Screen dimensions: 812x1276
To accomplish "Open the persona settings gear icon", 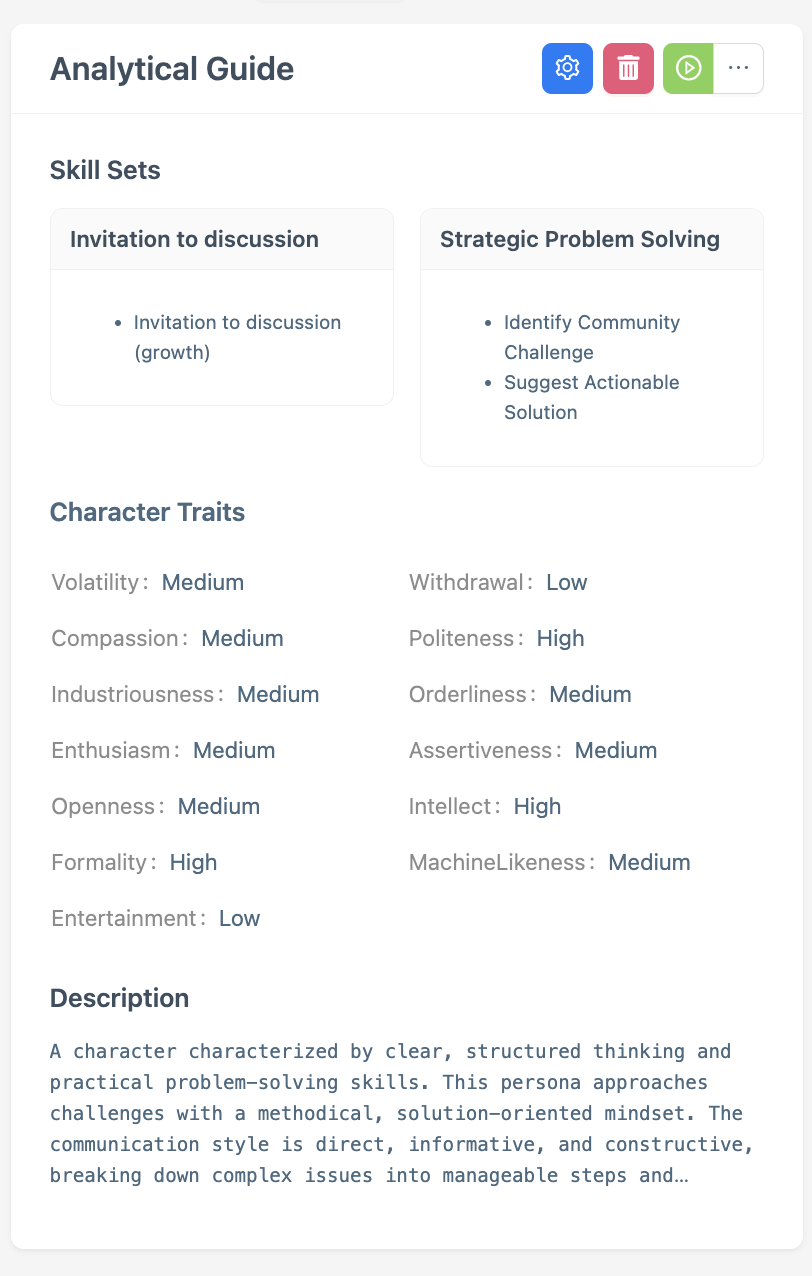I will coord(567,68).
